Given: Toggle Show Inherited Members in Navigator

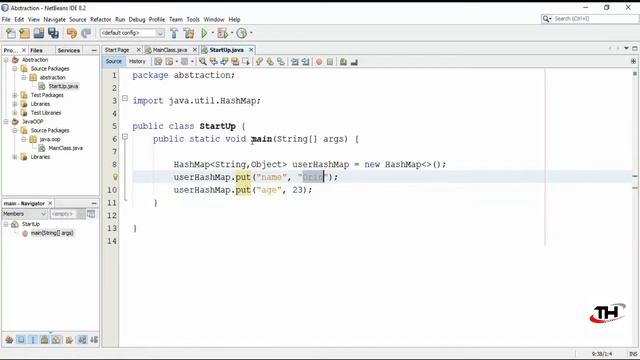Looking at the screenshot, I should tap(9, 340).
